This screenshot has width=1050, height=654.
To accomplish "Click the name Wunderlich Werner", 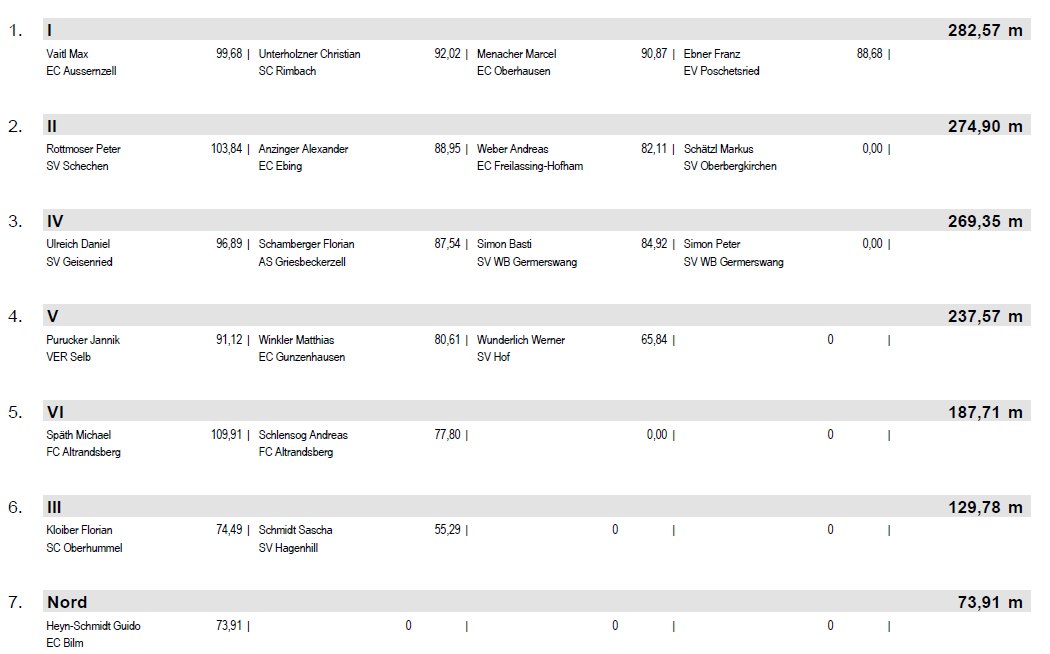I will coord(520,340).
